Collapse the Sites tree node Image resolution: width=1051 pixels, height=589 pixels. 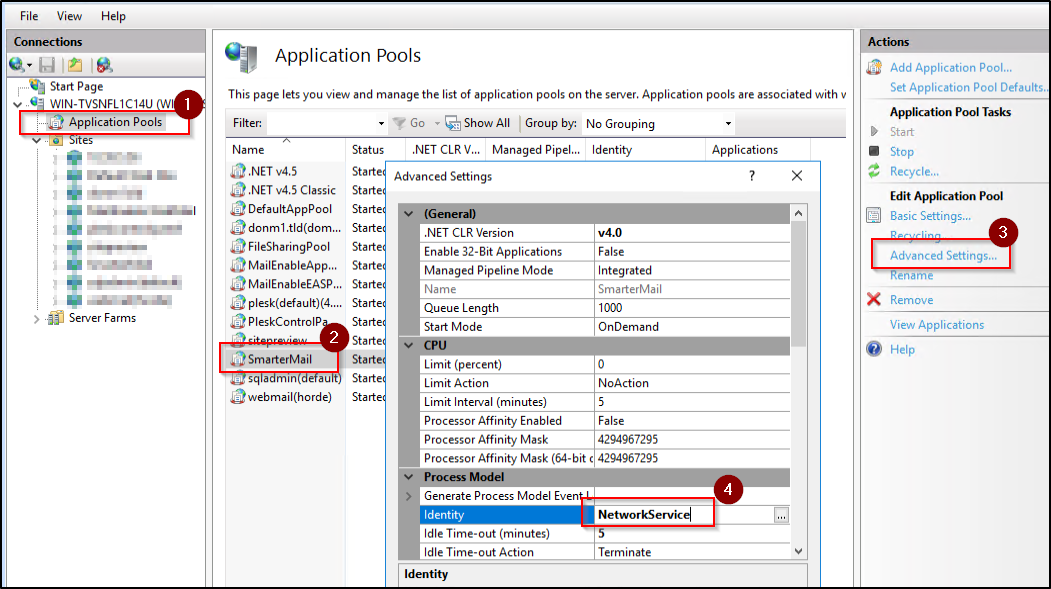(37, 141)
